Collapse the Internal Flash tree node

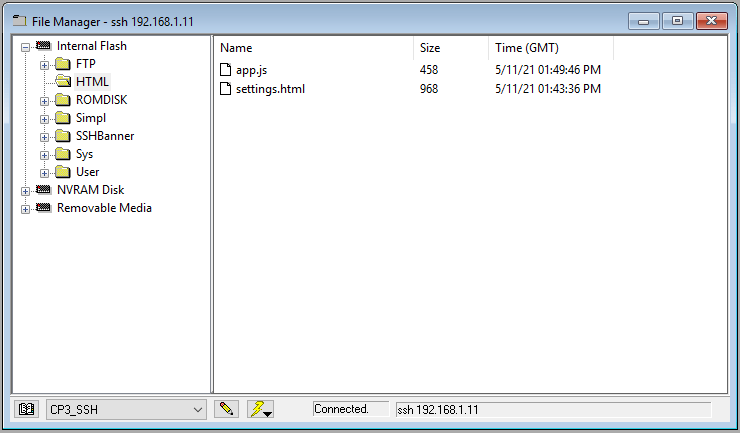(26, 46)
